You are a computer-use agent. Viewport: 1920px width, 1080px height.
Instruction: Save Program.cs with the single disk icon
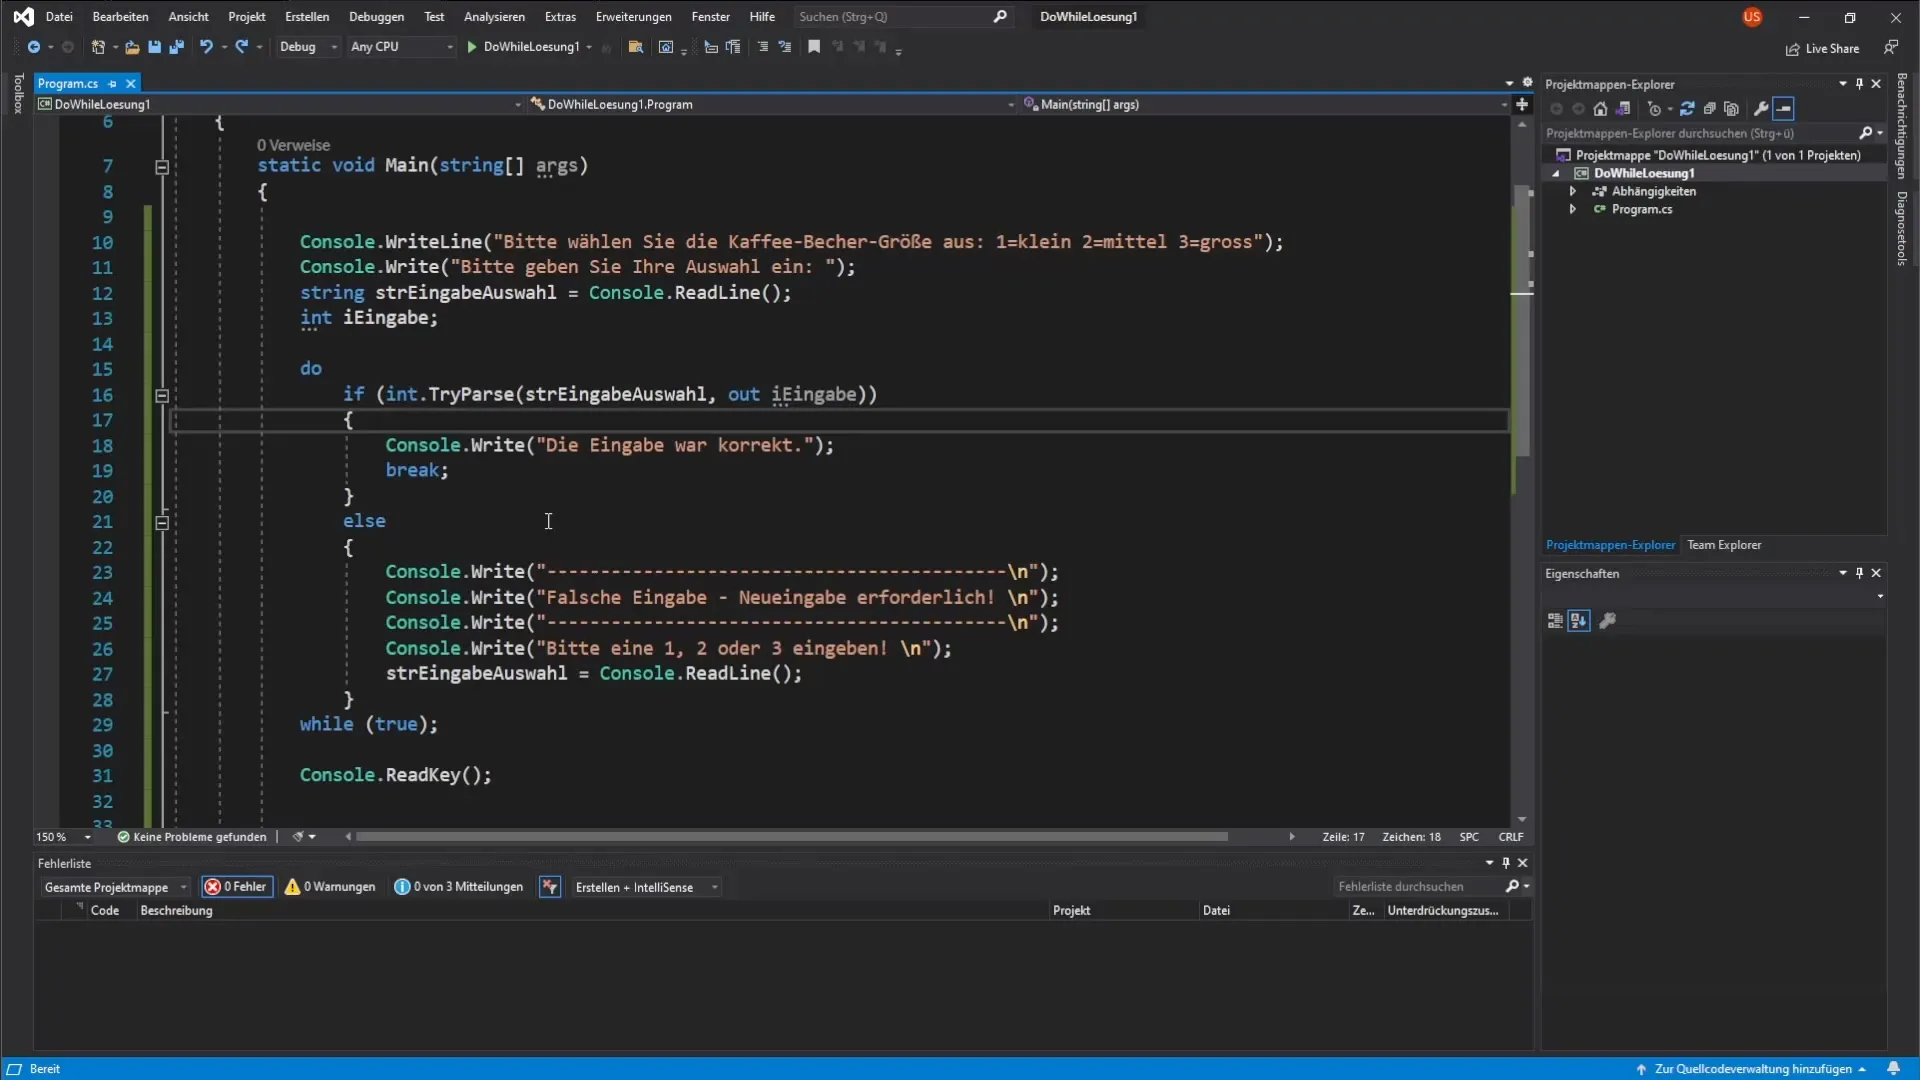click(154, 47)
